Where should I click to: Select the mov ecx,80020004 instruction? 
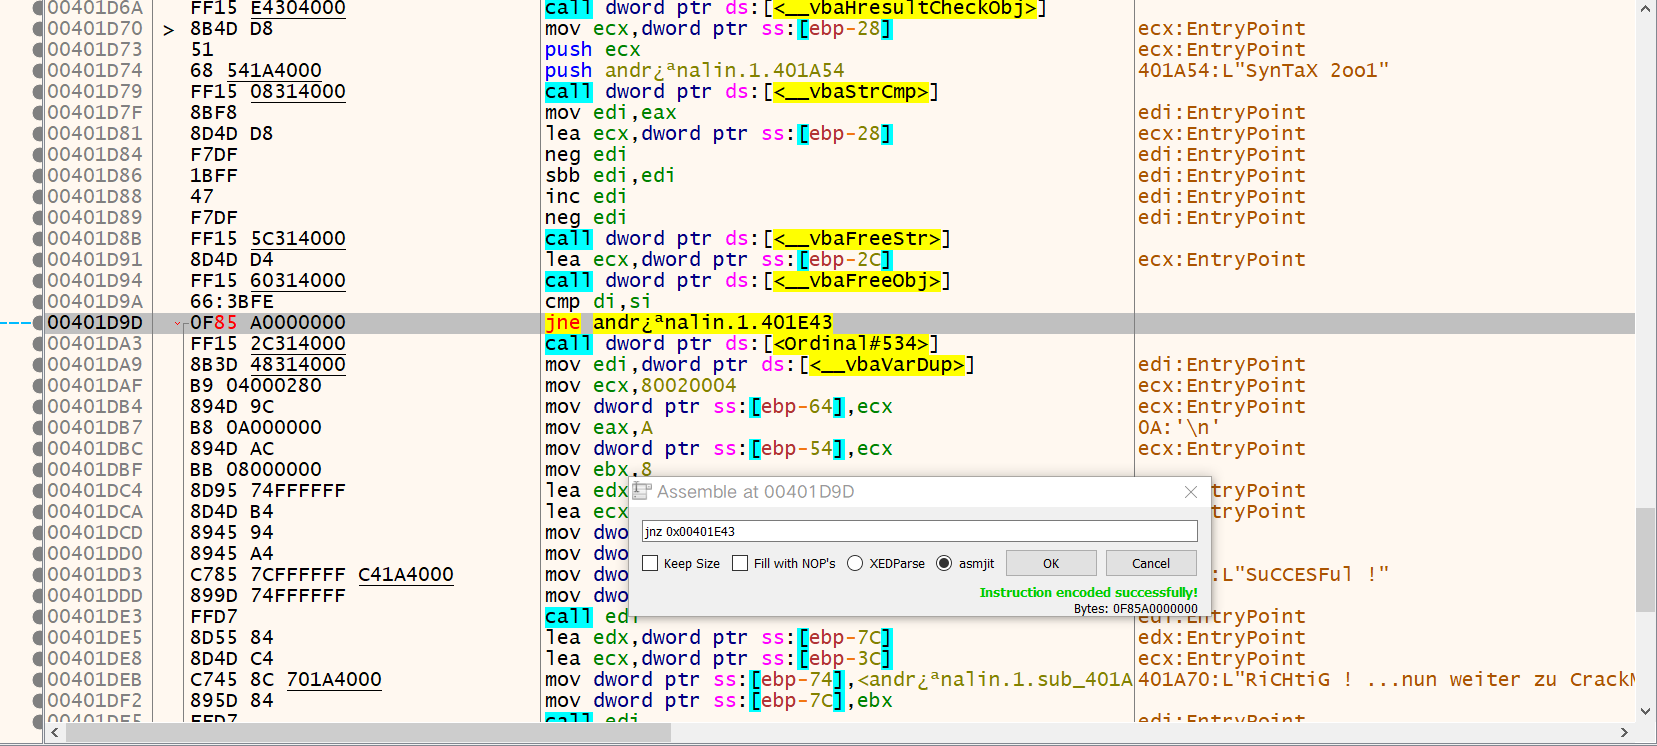641,386
